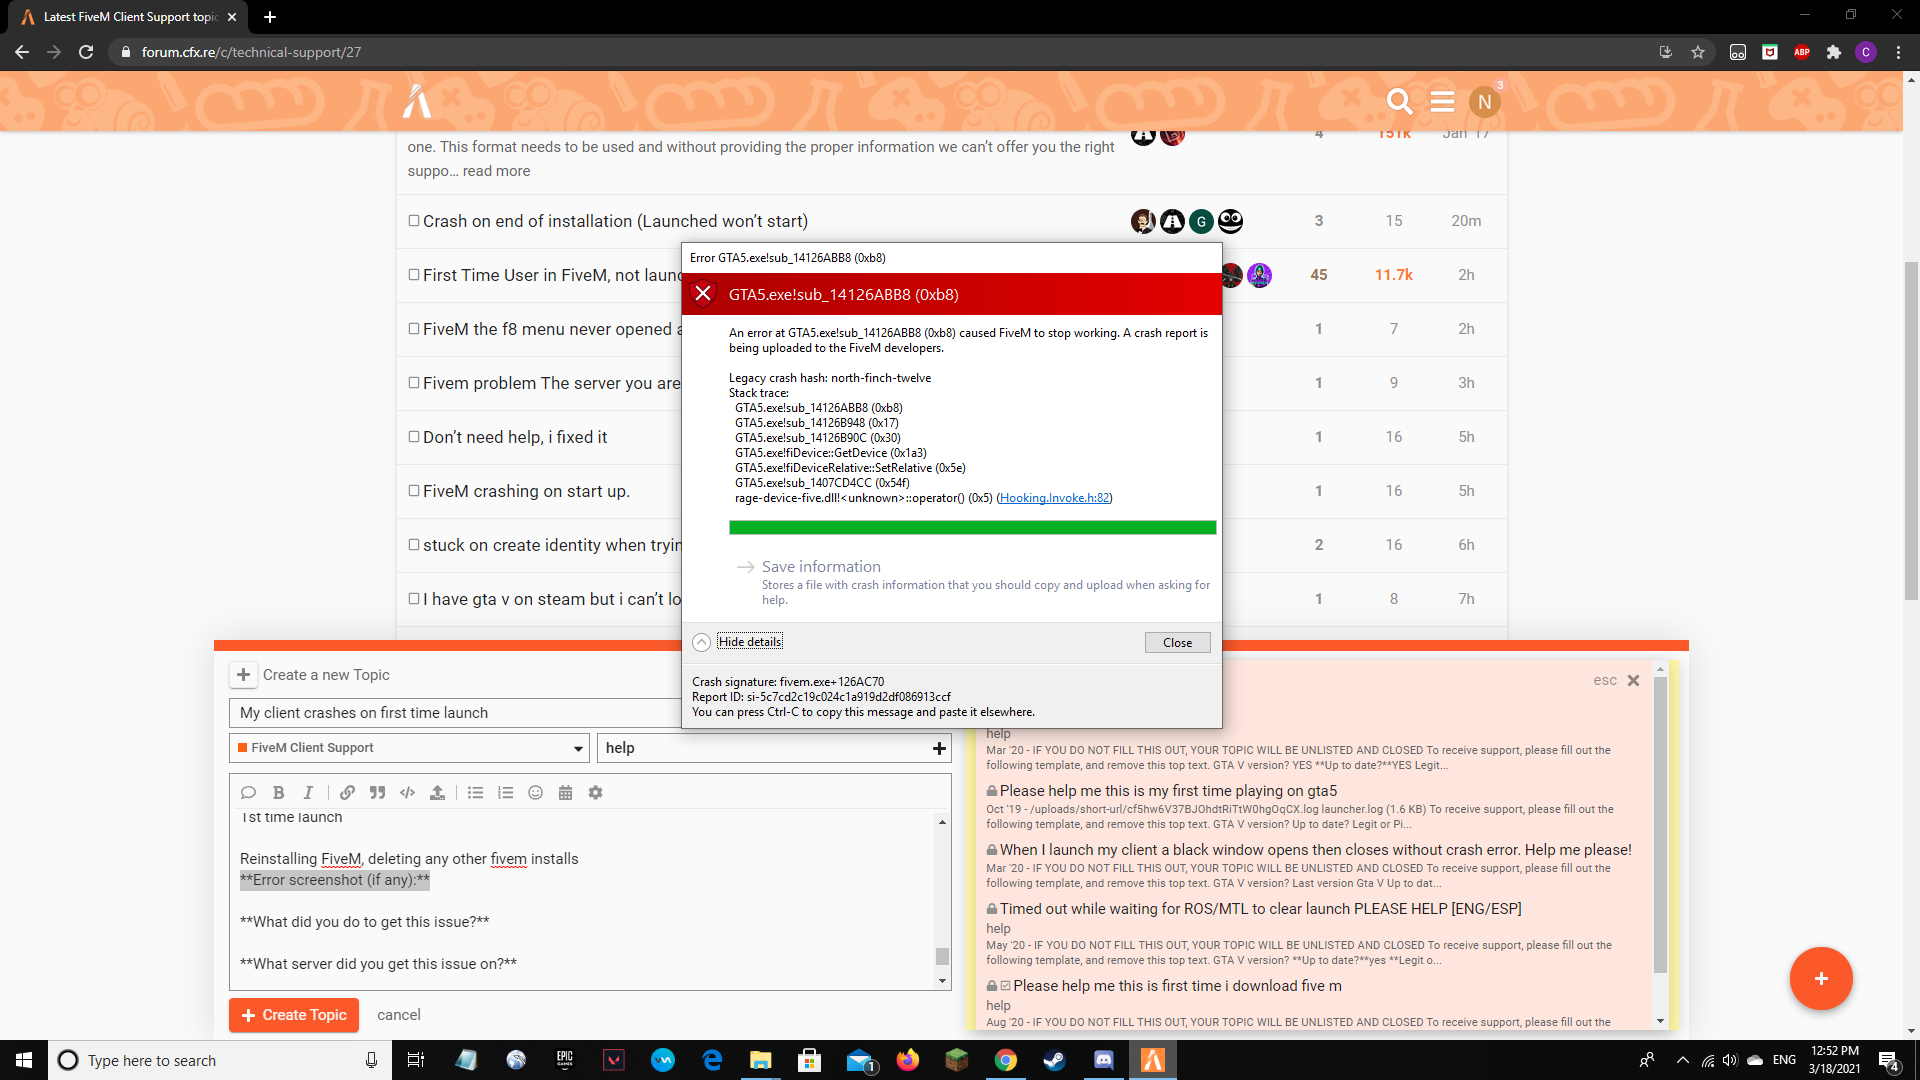This screenshot has width=1920, height=1080.
Task: Expand the tags selector with plus sign
Action: point(939,748)
